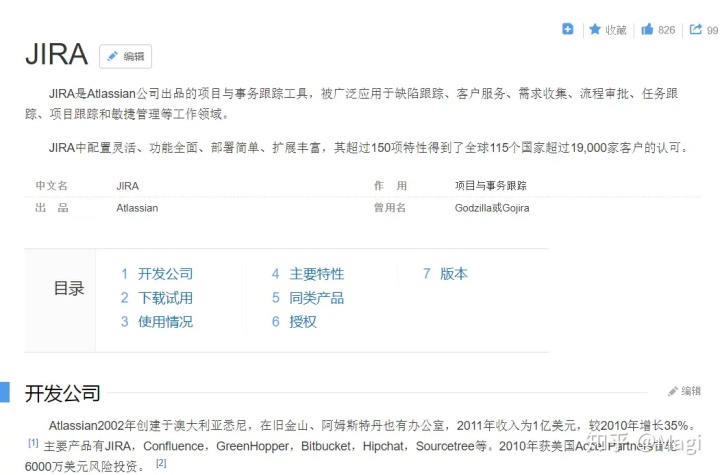Screen dimensions: 720x475
Task: Click the intro paragraph starting JIRA是Atlassian
Action: [x=352, y=104]
